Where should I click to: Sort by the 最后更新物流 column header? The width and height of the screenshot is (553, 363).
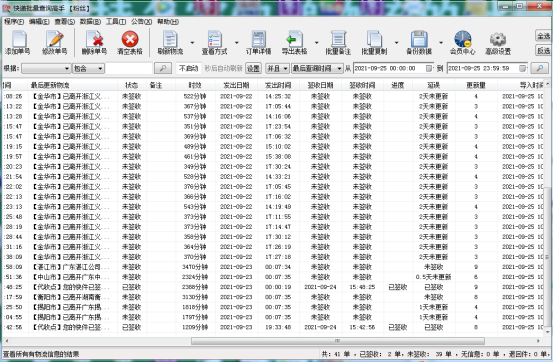coord(50,85)
